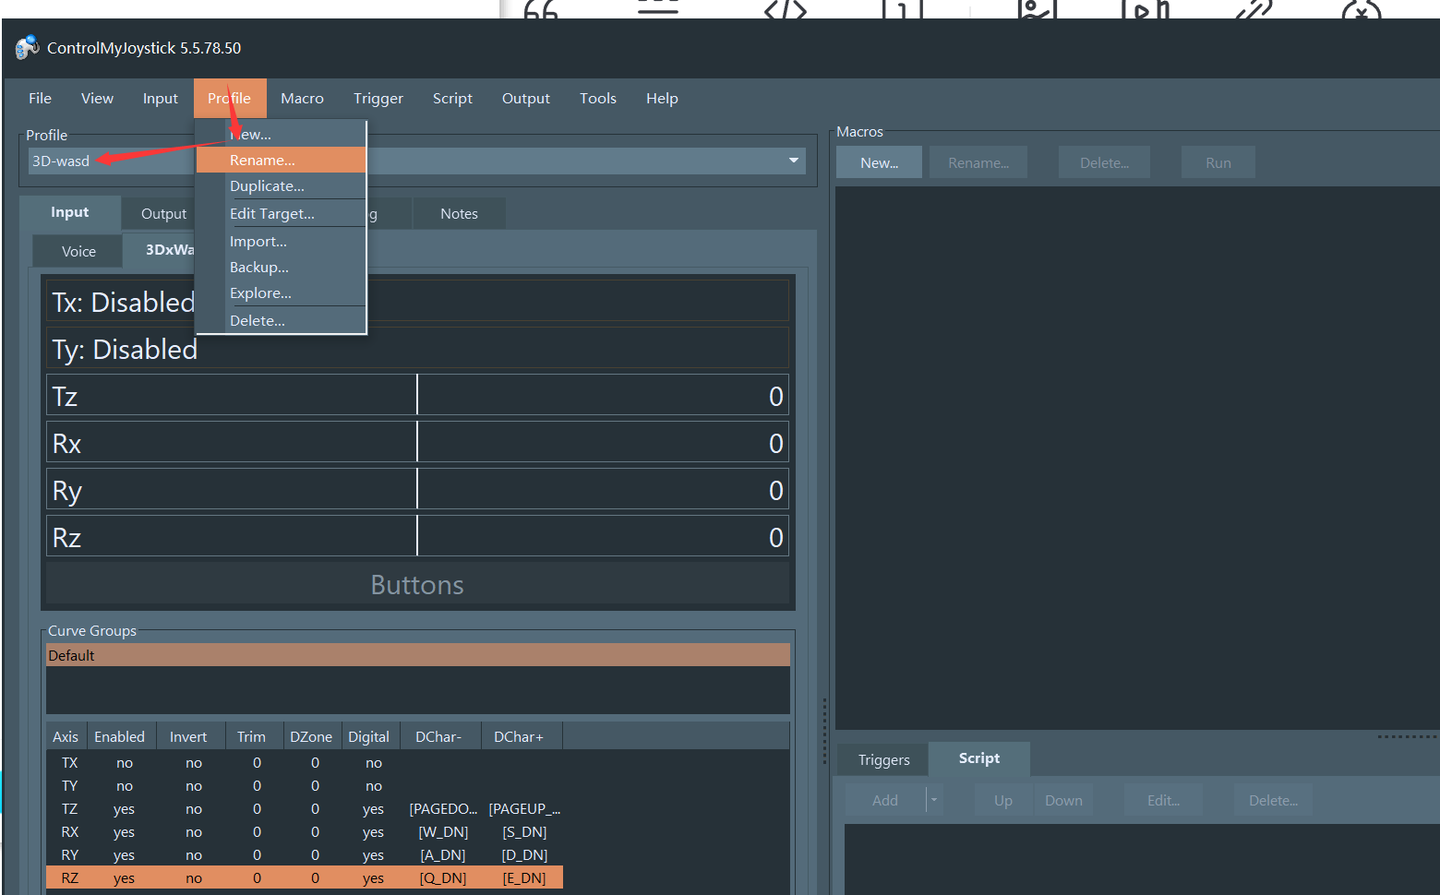Open the Macro menu in the menu bar
The height and width of the screenshot is (895, 1440).
pos(302,98)
